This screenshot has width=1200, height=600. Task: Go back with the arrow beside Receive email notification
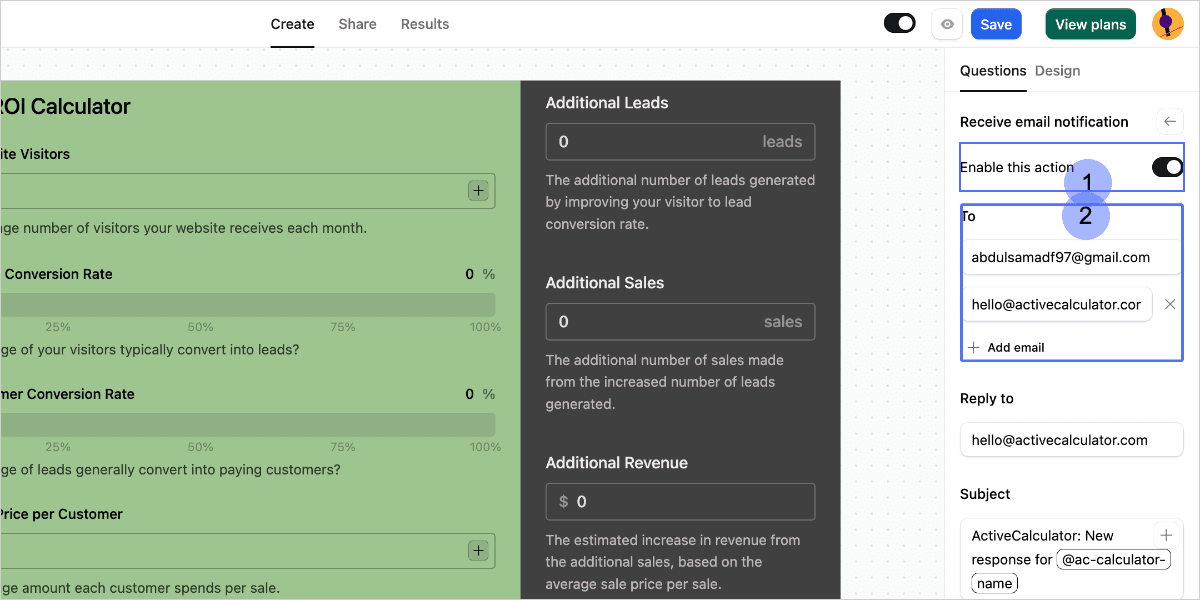tap(1170, 122)
